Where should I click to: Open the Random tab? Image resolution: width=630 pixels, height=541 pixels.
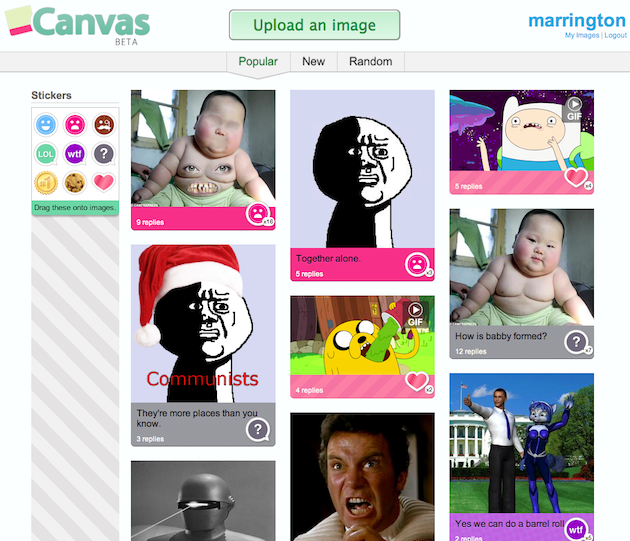pos(370,61)
